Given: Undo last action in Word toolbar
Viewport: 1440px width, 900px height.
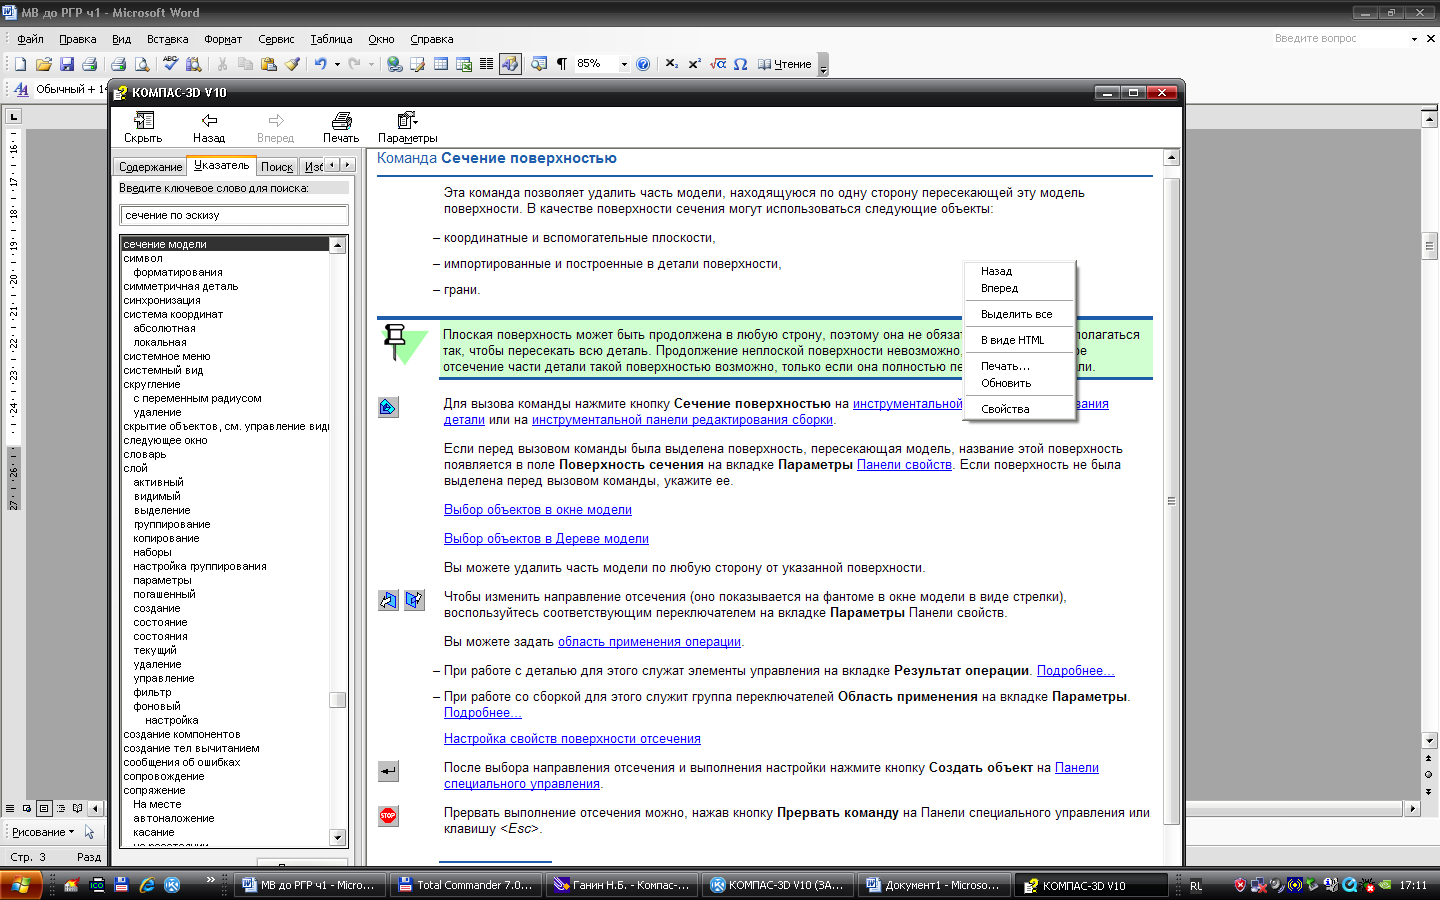Looking at the screenshot, I should (x=320, y=64).
